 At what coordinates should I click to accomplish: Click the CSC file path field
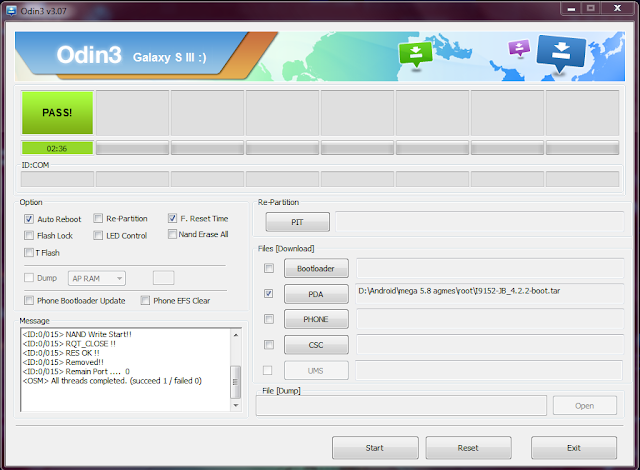[x=490, y=345]
